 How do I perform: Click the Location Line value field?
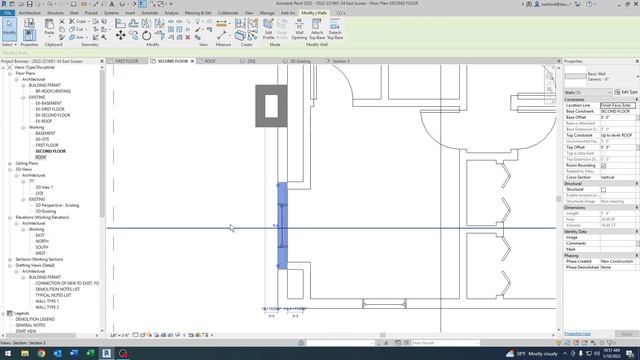point(618,105)
